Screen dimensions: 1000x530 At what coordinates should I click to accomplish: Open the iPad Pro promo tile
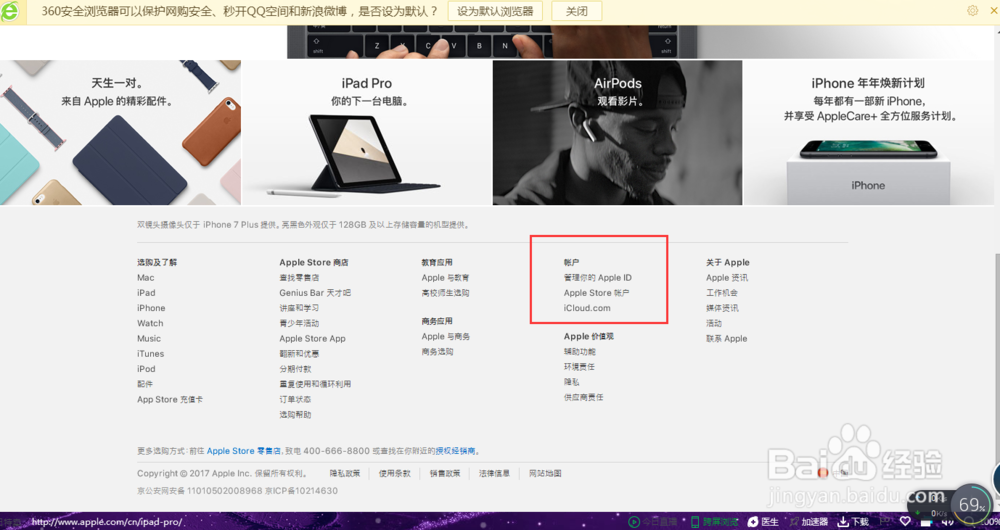point(367,133)
